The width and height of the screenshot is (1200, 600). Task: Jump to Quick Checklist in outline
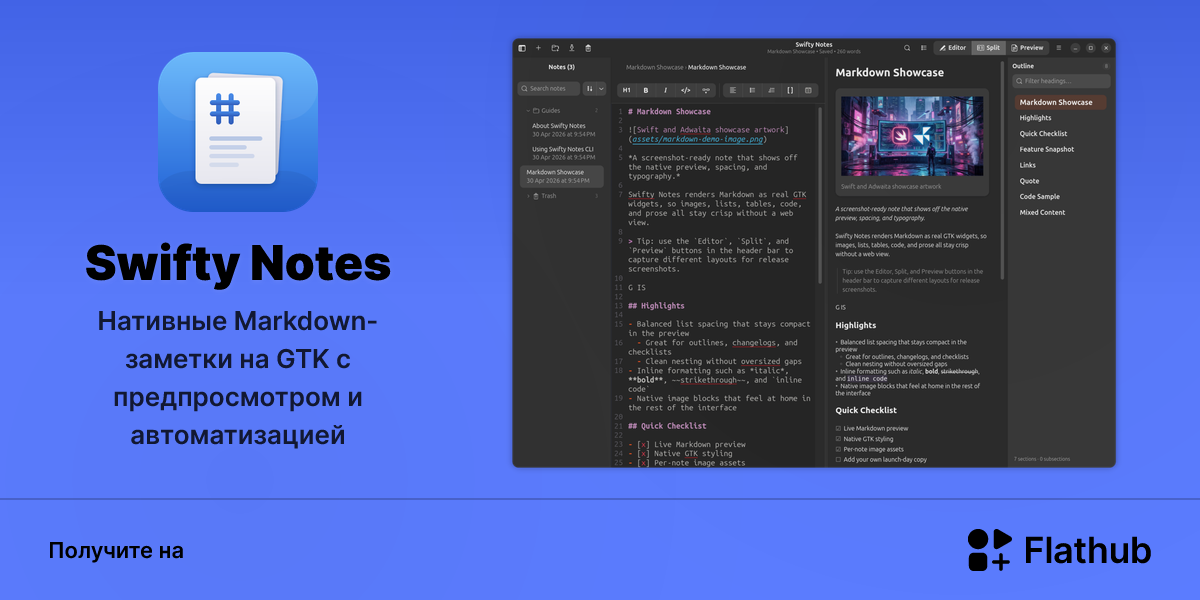pyautogui.click(x=1043, y=134)
